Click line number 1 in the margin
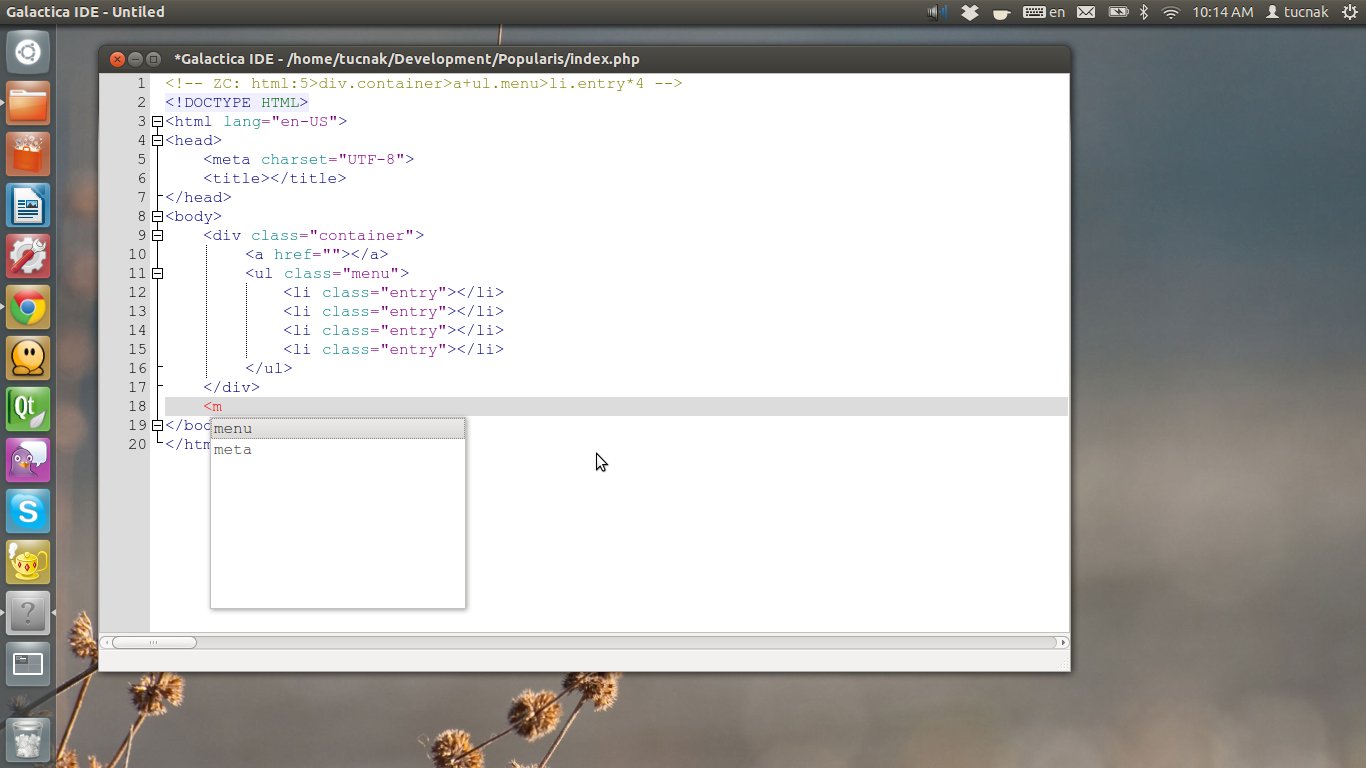Viewport: 1366px width, 768px height. click(x=142, y=84)
